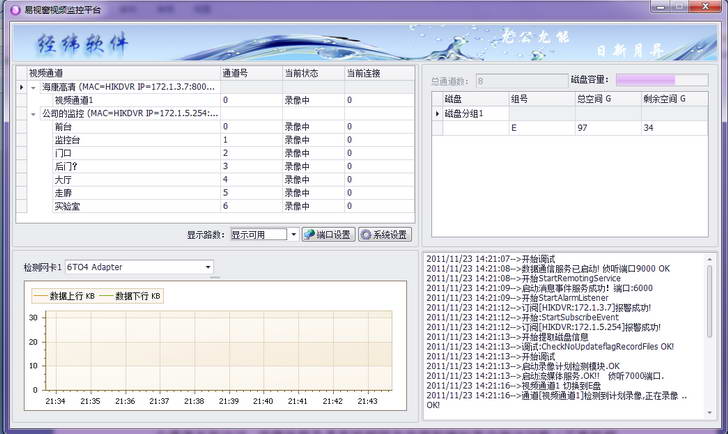Click the 磁盘容量 progress bar

[x=662, y=80]
